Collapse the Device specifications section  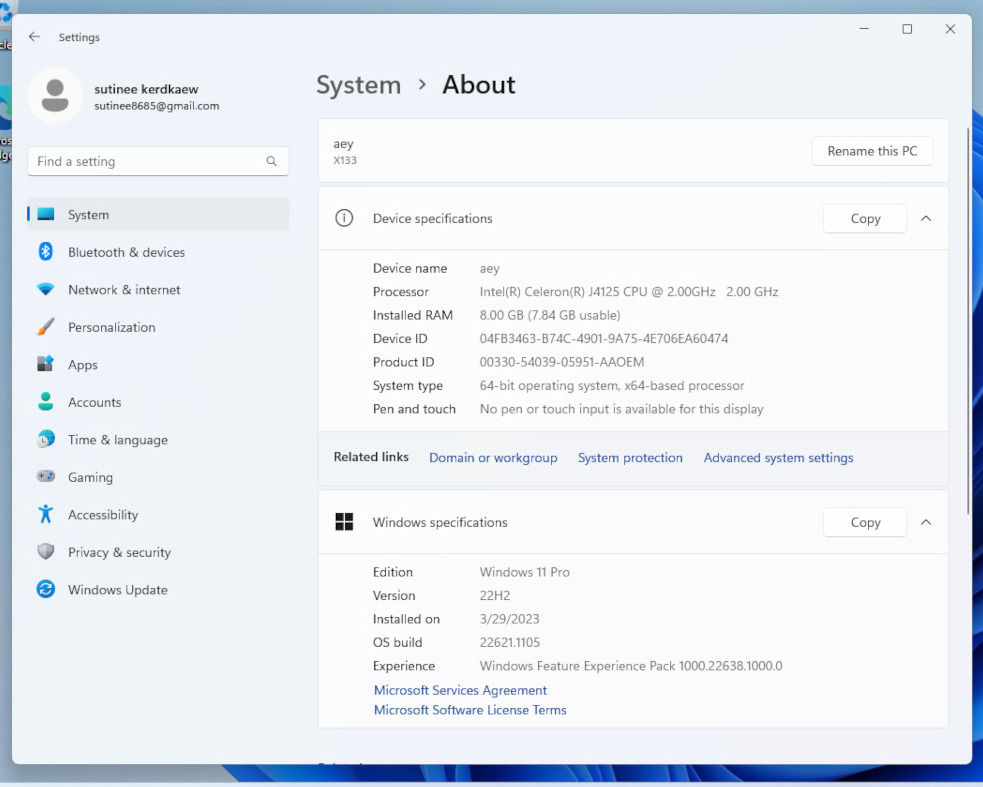click(x=926, y=218)
